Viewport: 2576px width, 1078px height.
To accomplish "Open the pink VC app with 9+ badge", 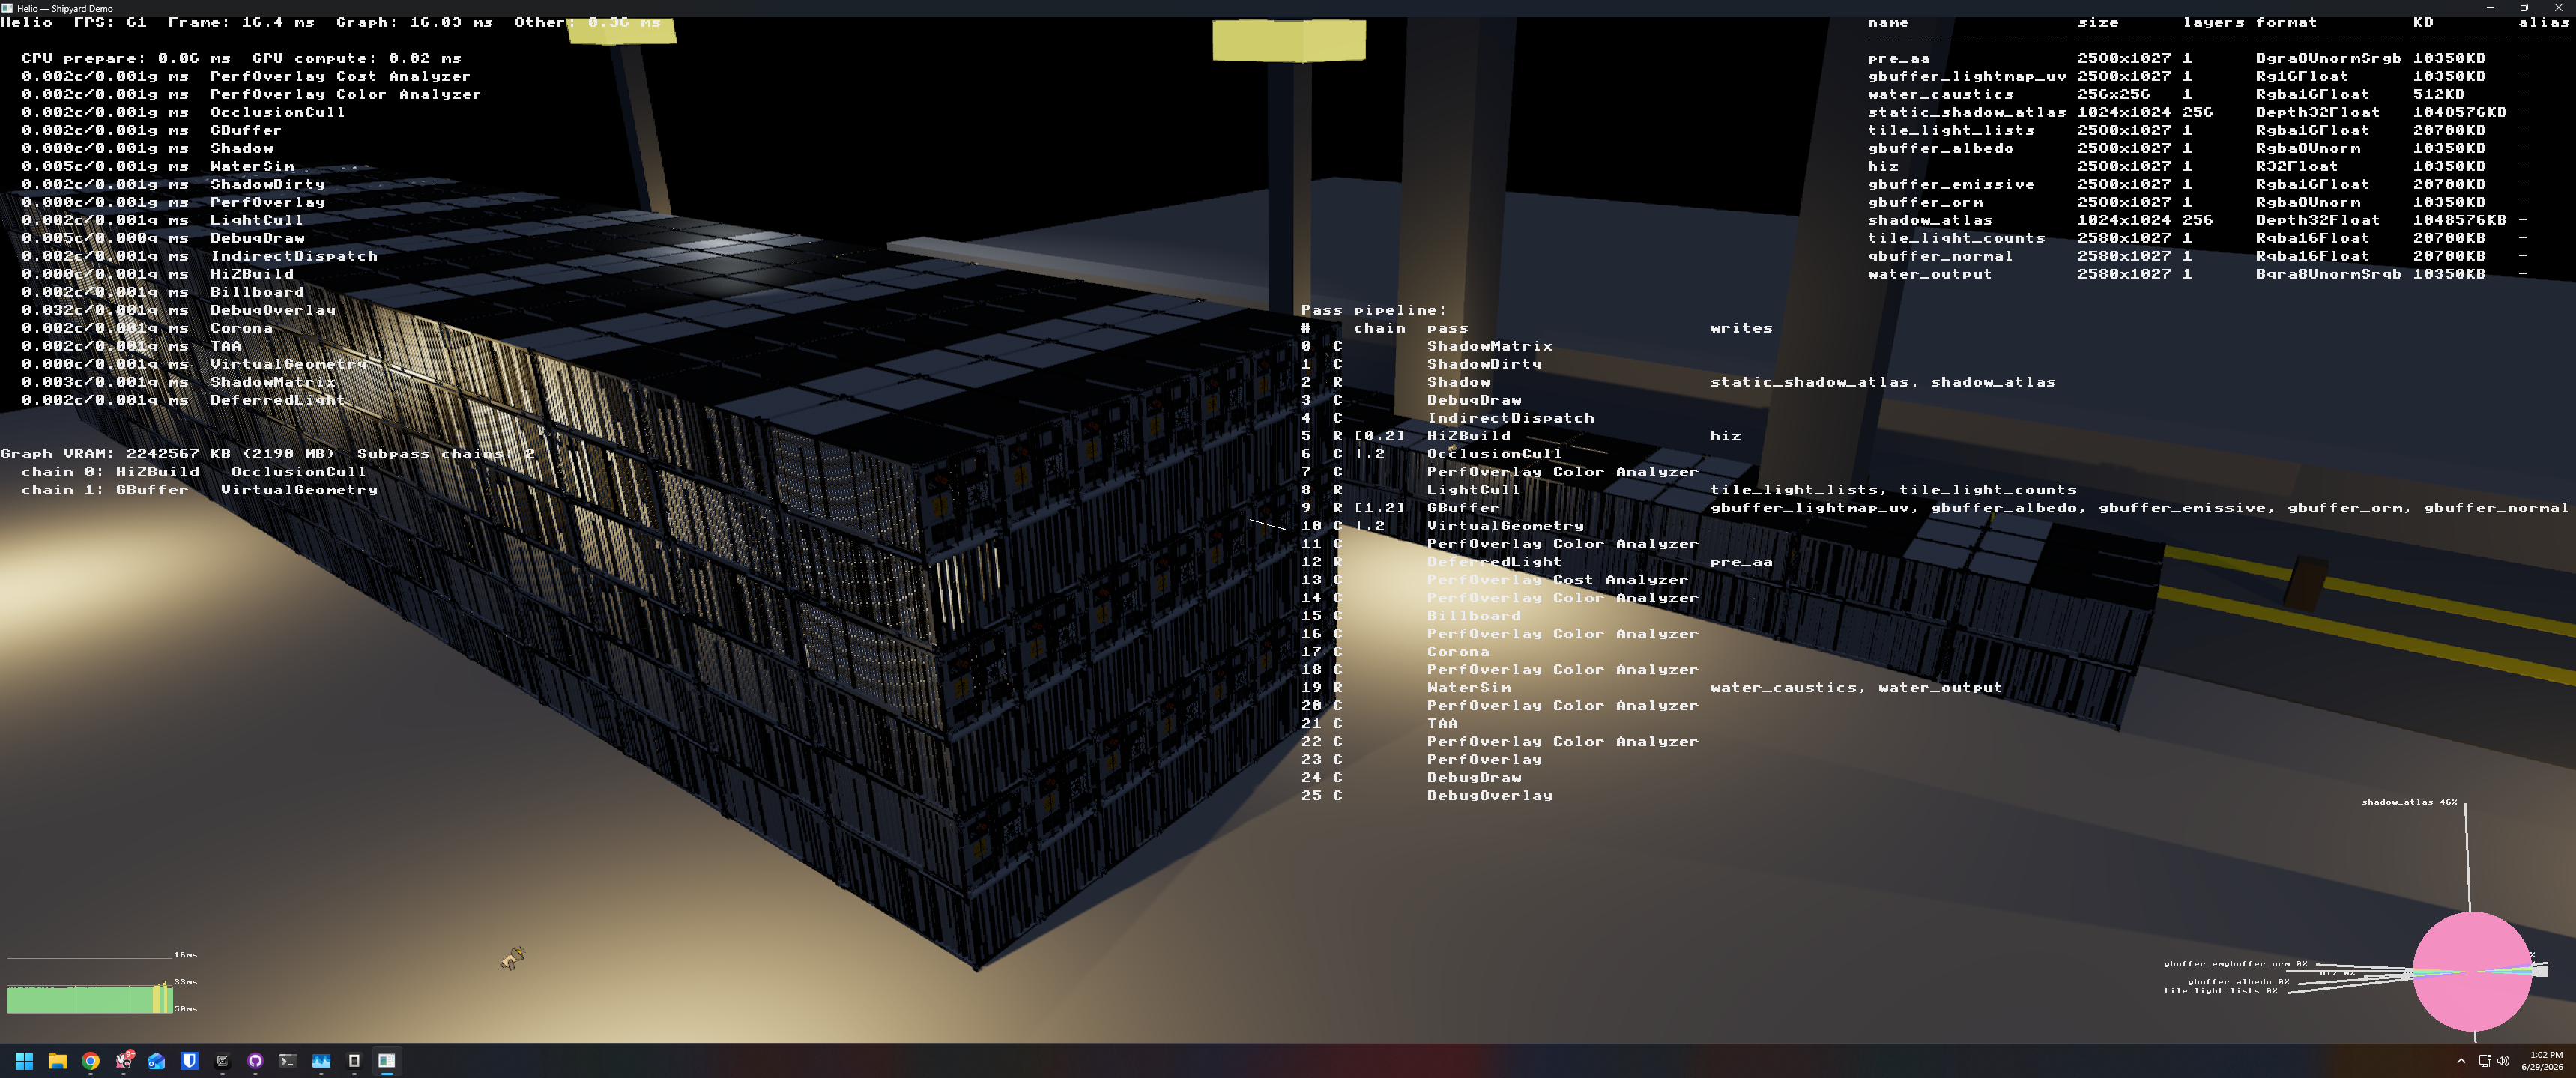I will pos(124,1061).
